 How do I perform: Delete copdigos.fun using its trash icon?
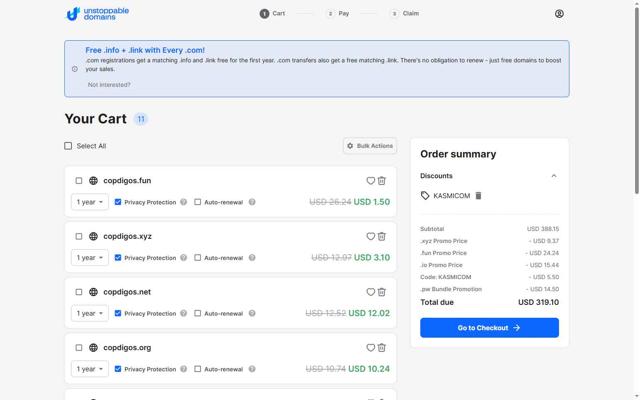tap(382, 180)
